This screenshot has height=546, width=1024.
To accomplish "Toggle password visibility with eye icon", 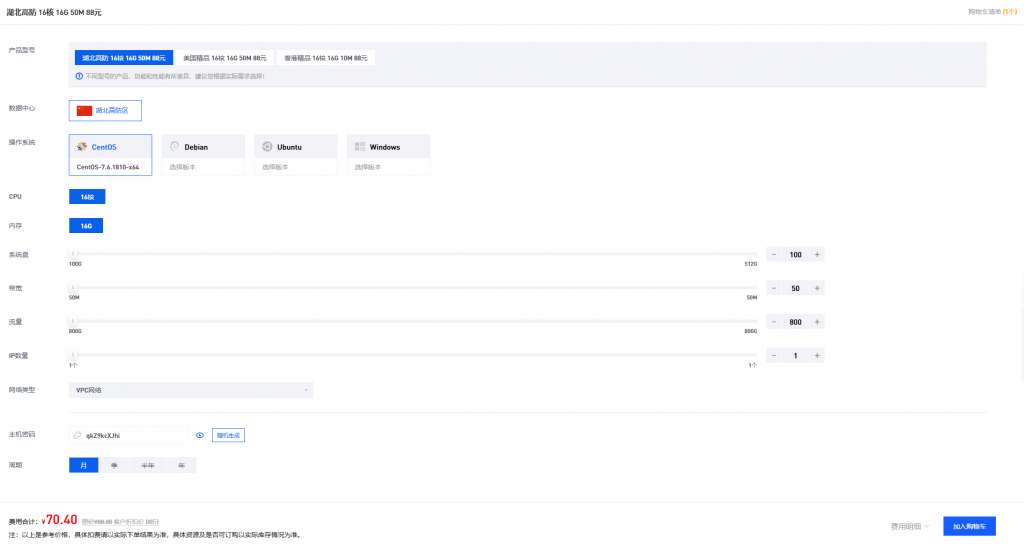I will 200,435.
